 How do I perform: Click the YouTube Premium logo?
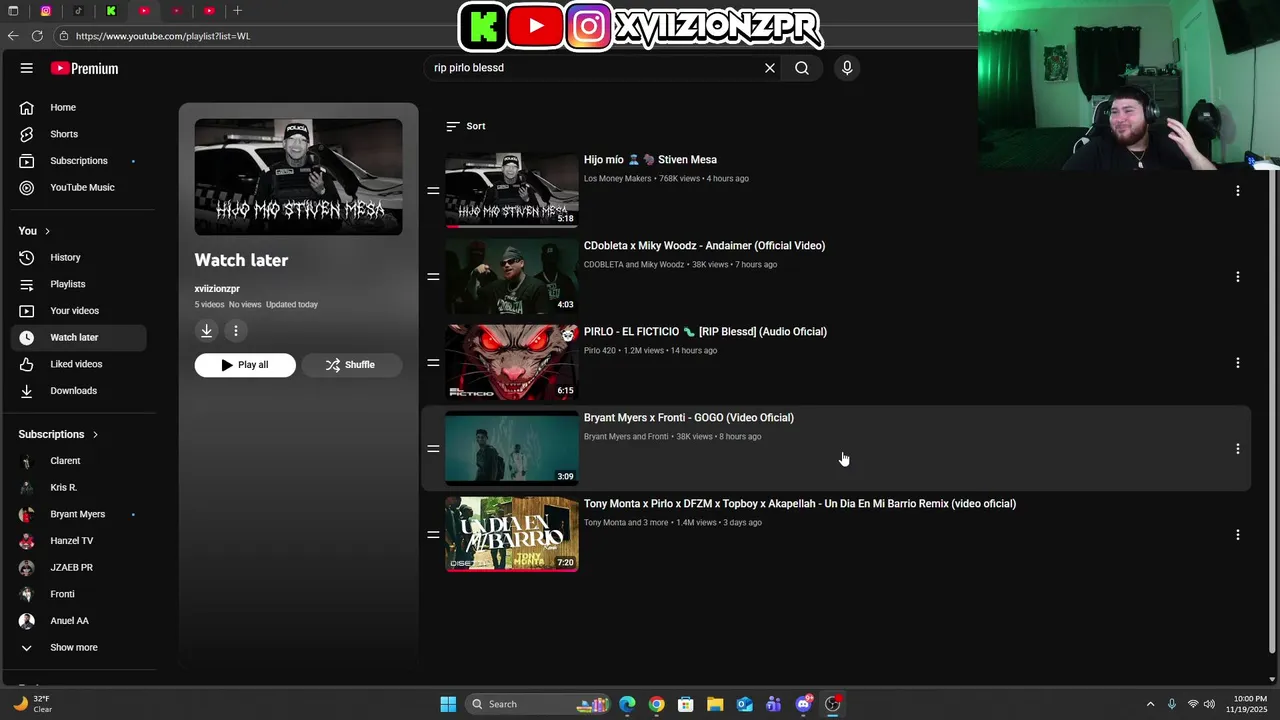[x=85, y=68]
